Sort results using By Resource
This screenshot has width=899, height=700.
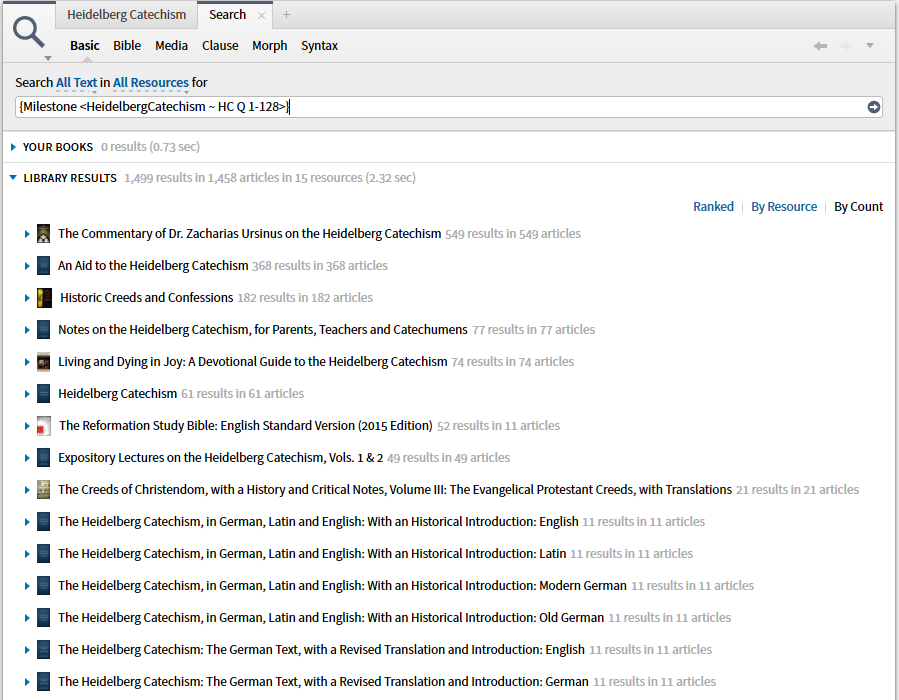point(784,206)
